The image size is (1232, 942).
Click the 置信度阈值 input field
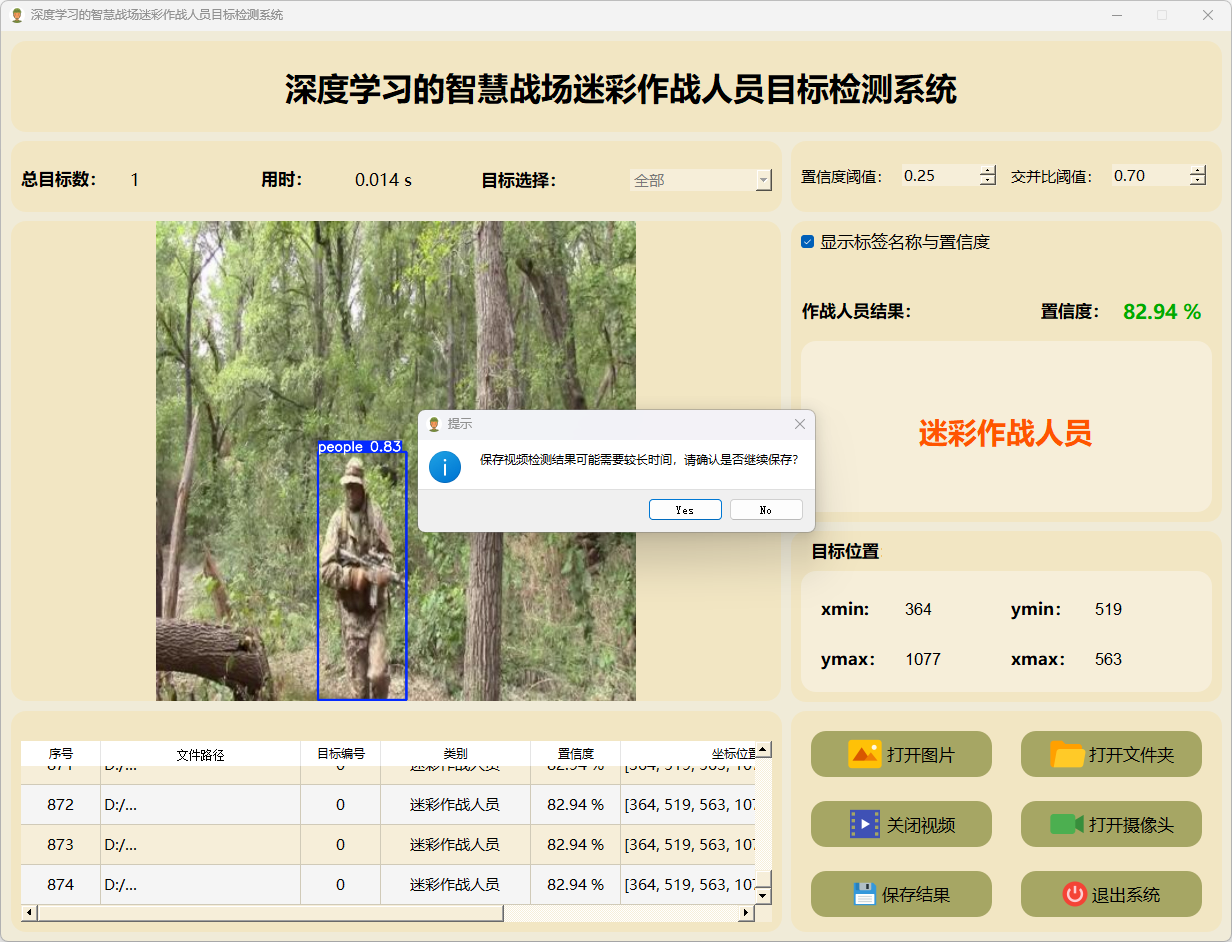coord(938,176)
